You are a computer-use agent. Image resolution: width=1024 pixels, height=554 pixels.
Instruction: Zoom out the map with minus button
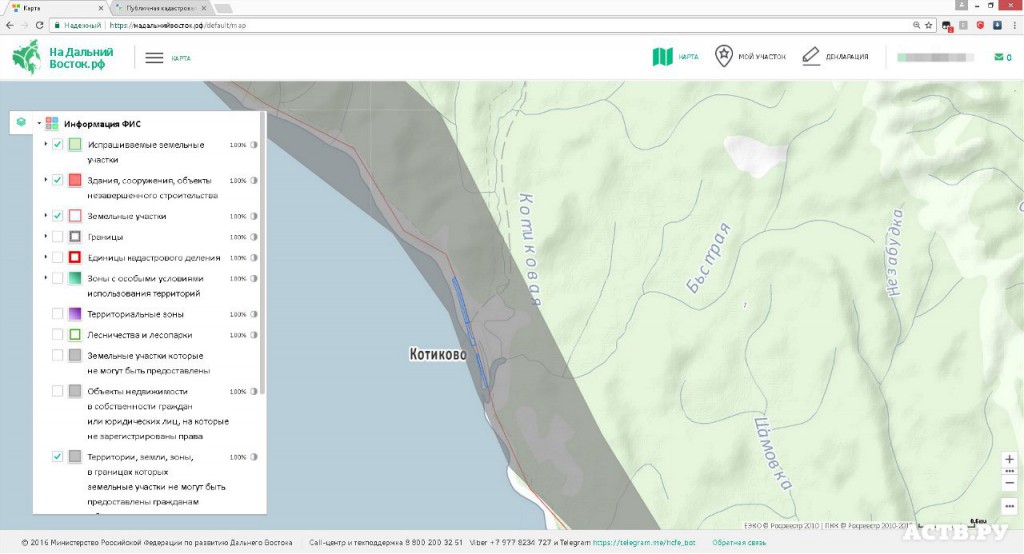(1008, 482)
